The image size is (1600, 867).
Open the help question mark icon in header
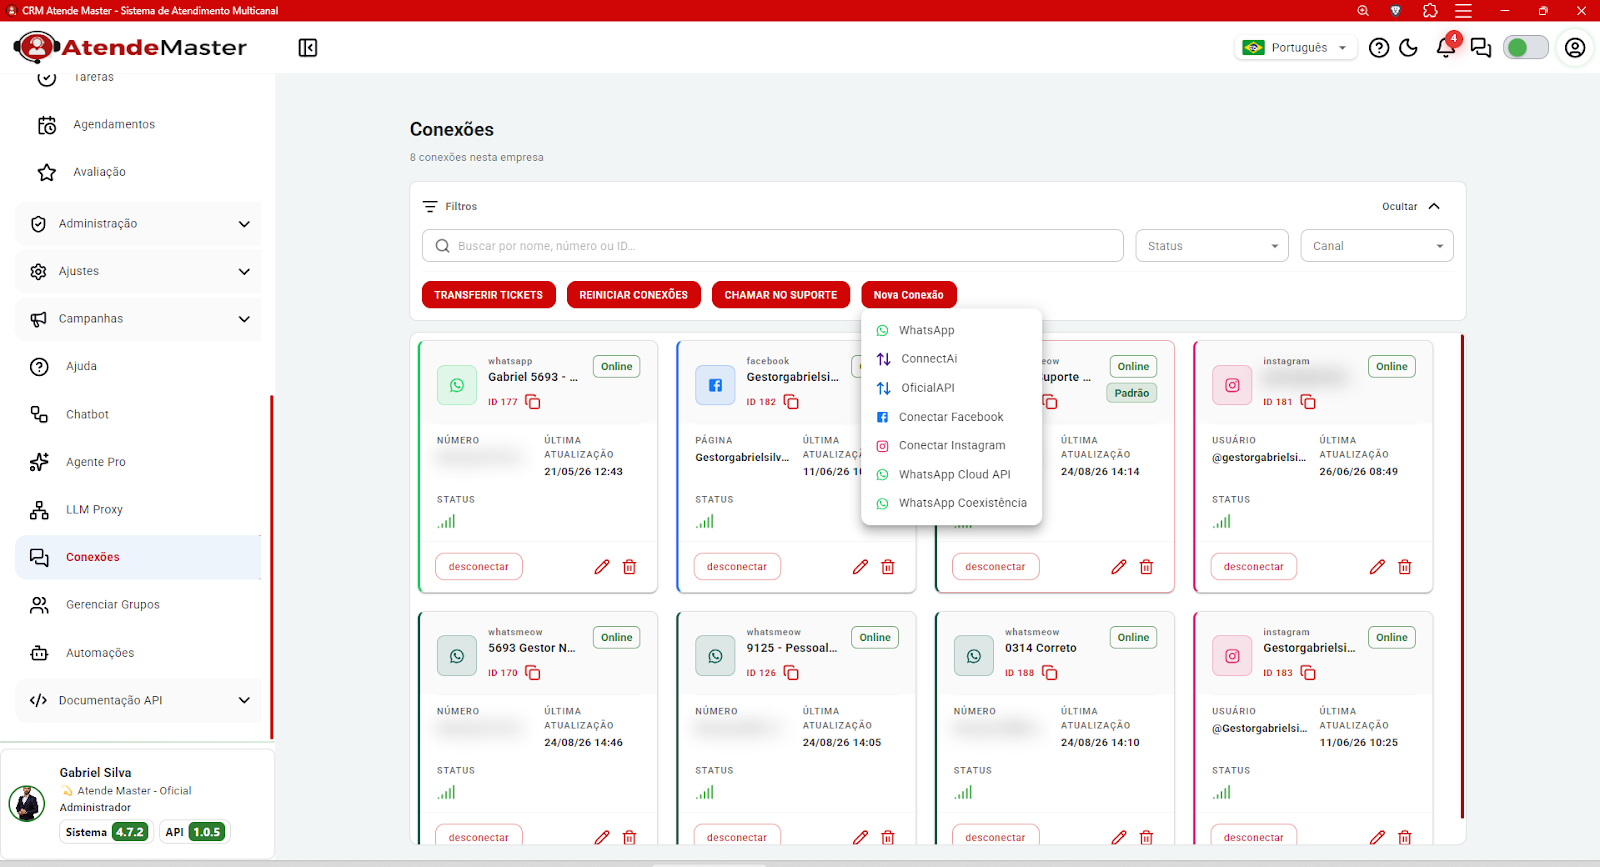[x=1379, y=48]
